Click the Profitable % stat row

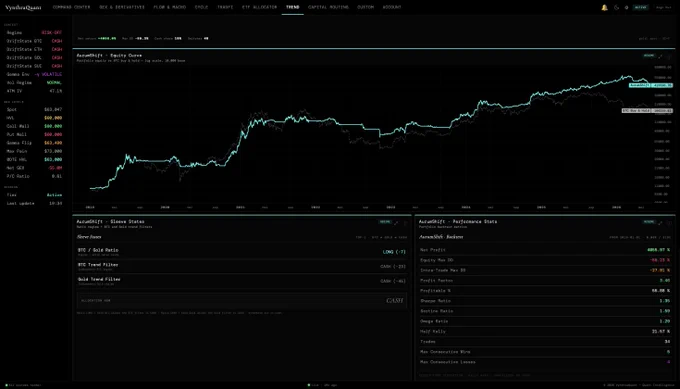click(x=545, y=291)
